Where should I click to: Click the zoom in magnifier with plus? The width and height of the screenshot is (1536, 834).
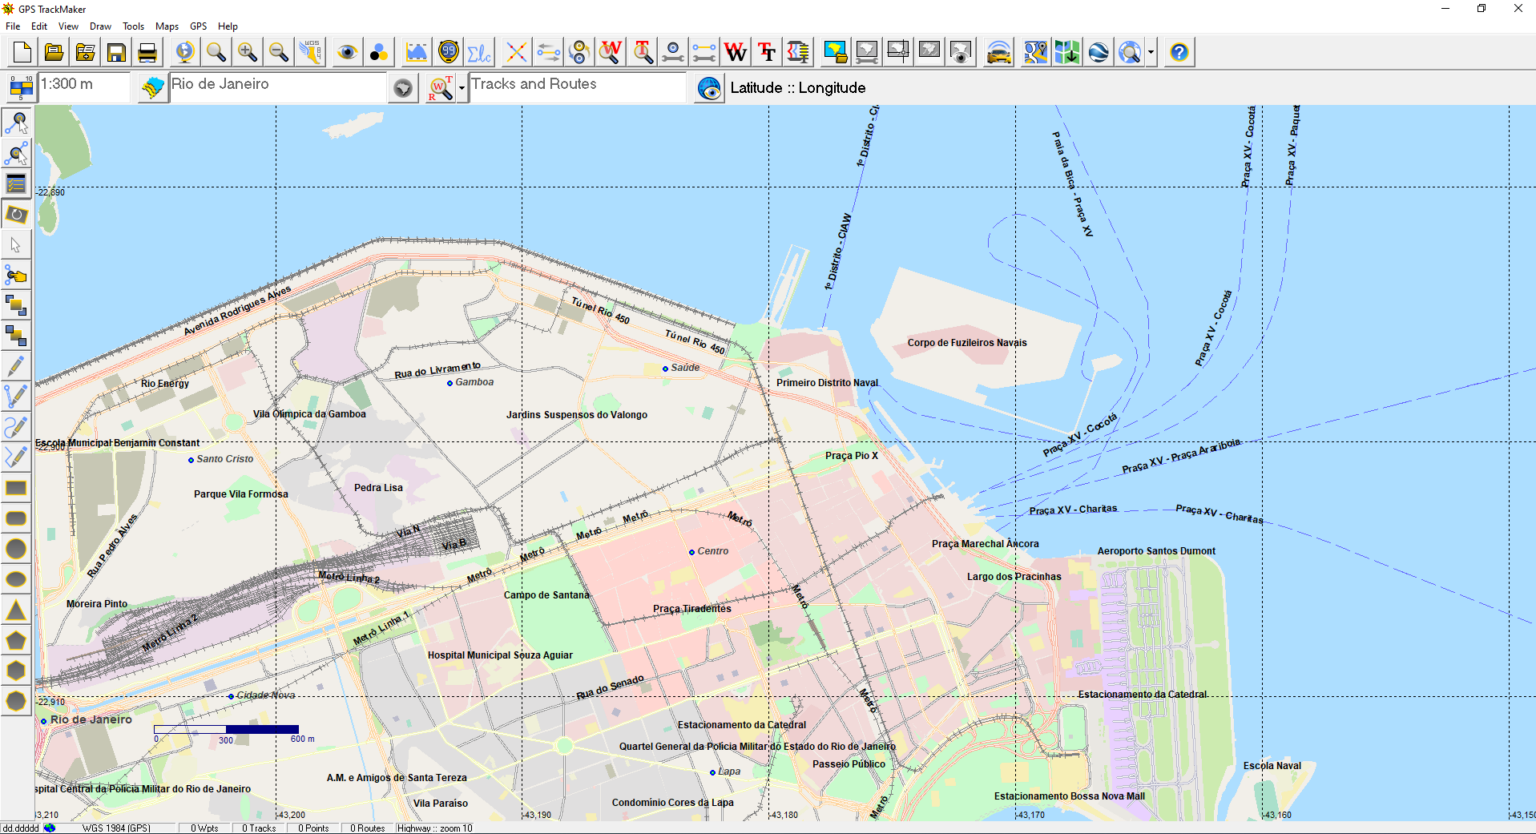(247, 52)
